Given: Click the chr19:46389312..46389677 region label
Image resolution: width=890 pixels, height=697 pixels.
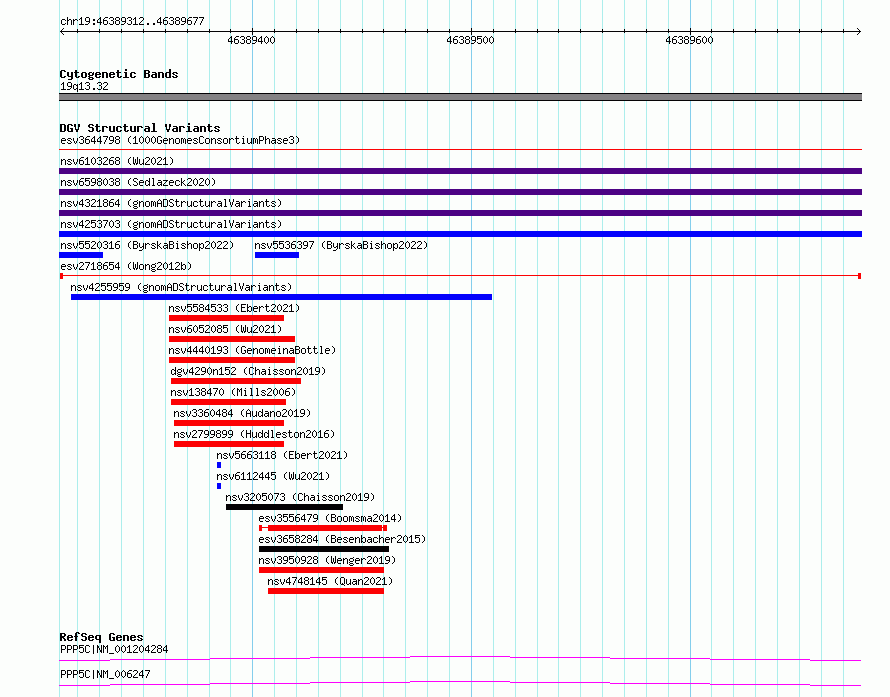Looking at the screenshot, I should 132,21.
